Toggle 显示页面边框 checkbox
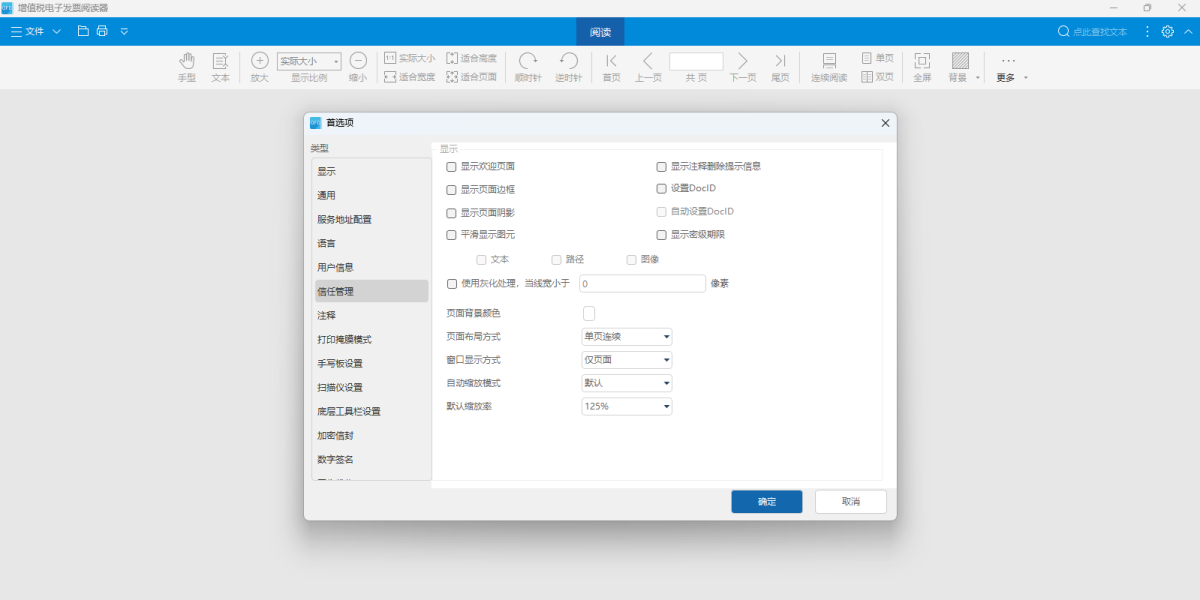Image resolution: width=1200 pixels, height=600 pixels. coord(452,189)
